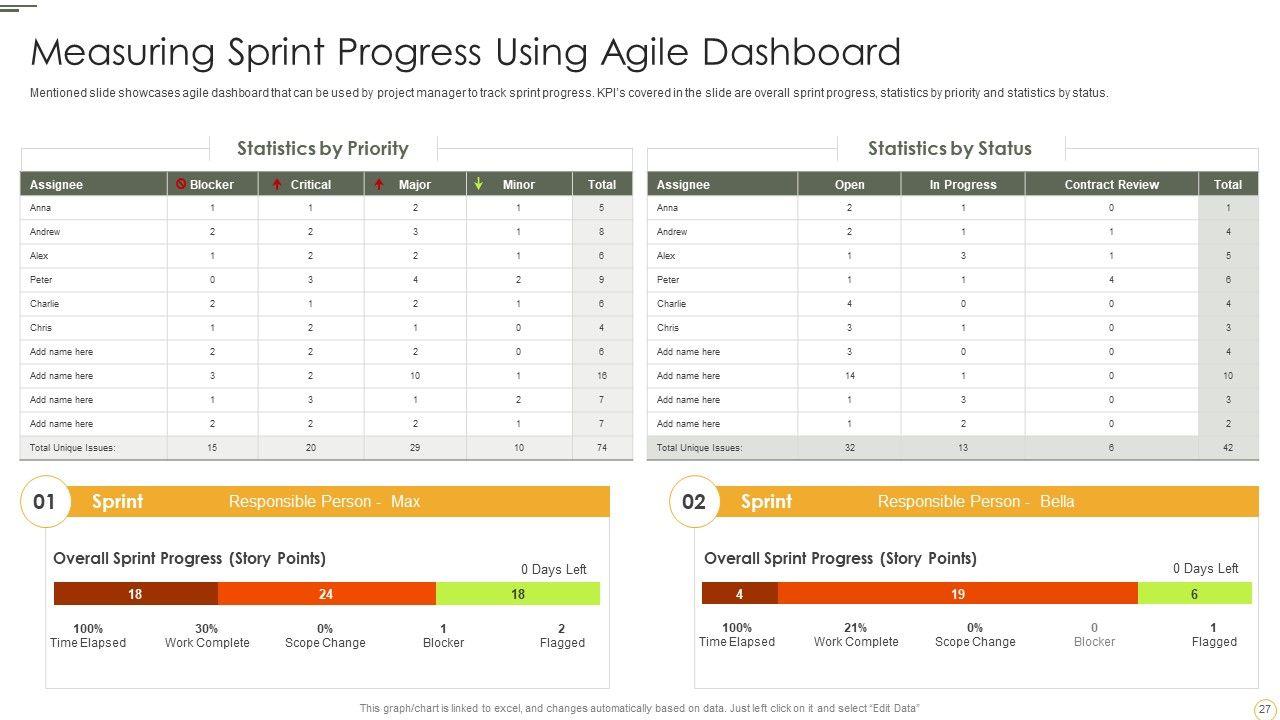Screen dimensions: 1280x720
Task: Click the orange 24 progress segment
Action: point(326,594)
